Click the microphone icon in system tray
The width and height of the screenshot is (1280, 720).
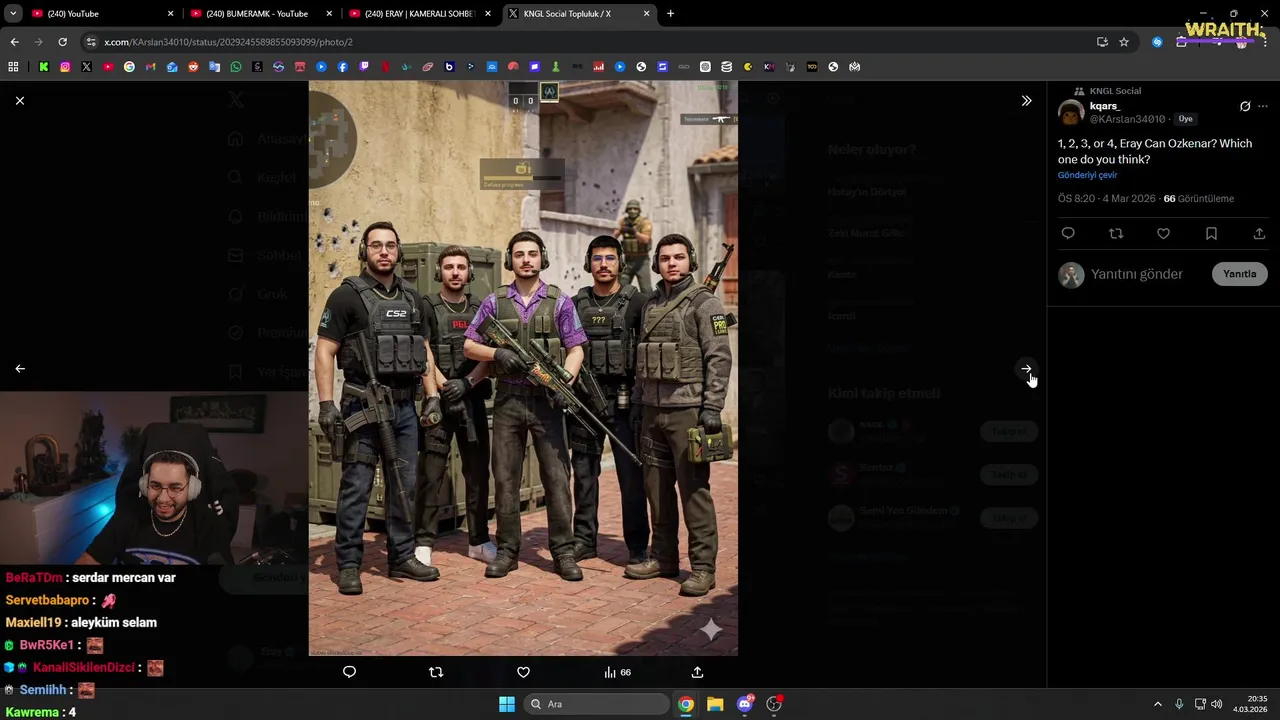1179,704
